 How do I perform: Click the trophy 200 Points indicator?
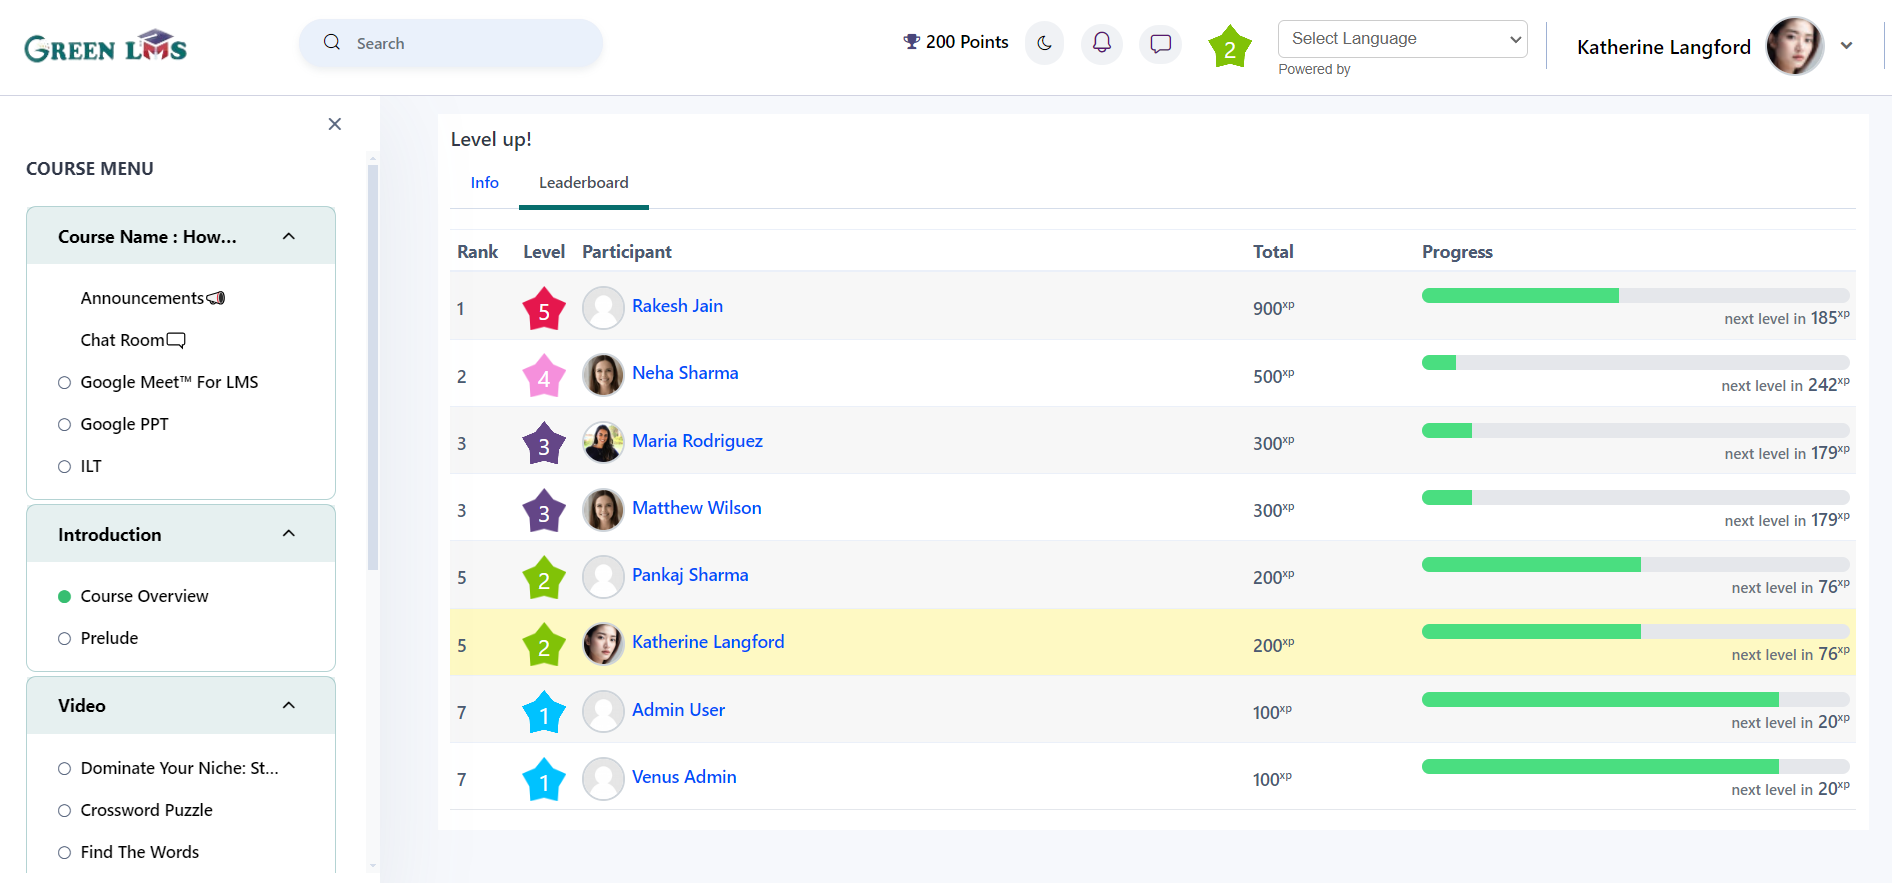[955, 42]
